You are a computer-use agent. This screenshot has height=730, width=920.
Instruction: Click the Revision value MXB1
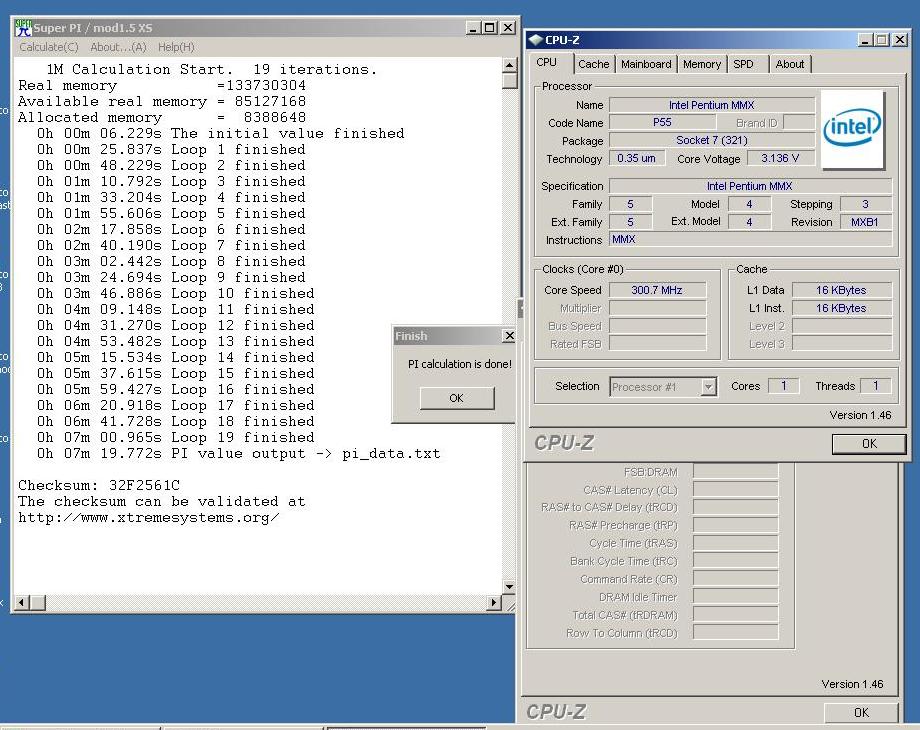(x=865, y=222)
